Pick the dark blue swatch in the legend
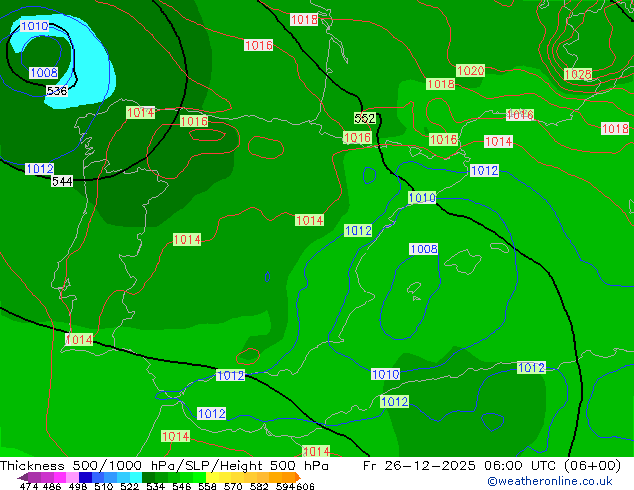The height and width of the screenshot is (490, 634). [x=85, y=477]
